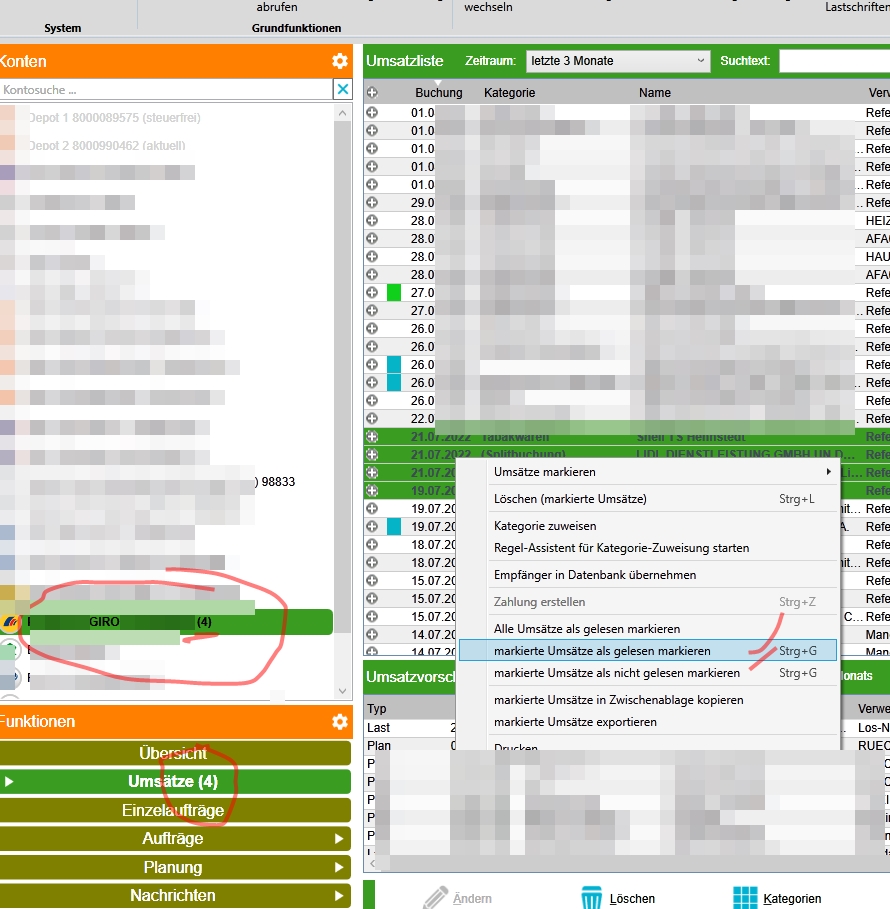Image resolution: width=890 pixels, height=909 pixels.
Task: Focus the Kontosuche search field
Action: click(x=166, y=90)
